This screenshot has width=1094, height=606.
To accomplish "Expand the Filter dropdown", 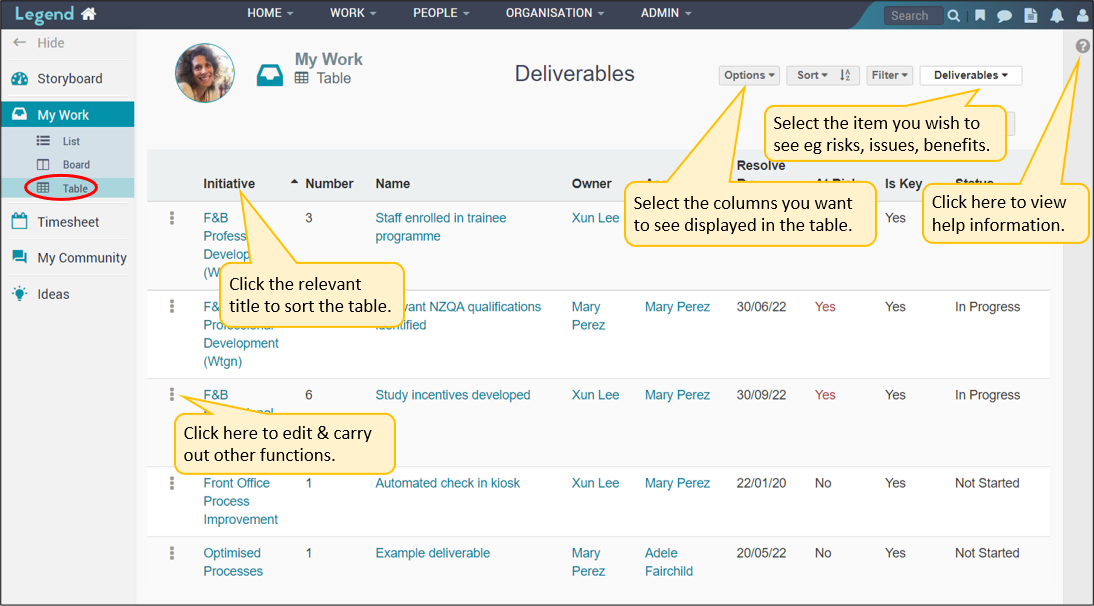I will pyautogui.click(x=889, y=75).
